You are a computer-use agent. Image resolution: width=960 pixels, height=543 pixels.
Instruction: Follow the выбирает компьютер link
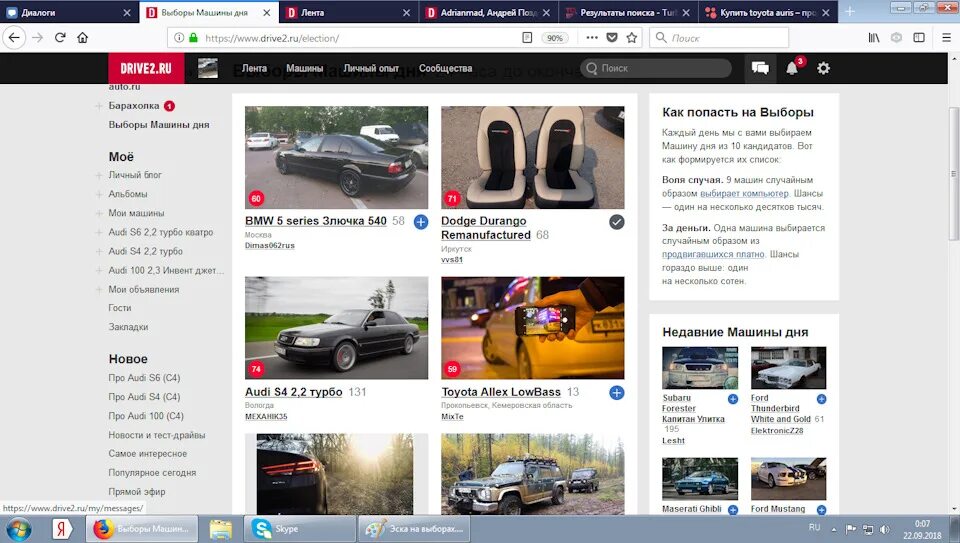[744, 193]
